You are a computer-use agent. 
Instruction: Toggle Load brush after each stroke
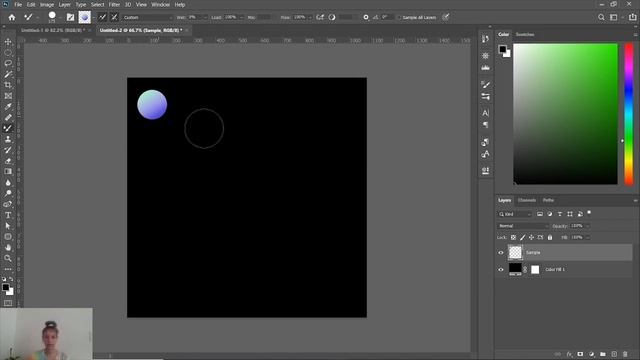click(102, 17)
